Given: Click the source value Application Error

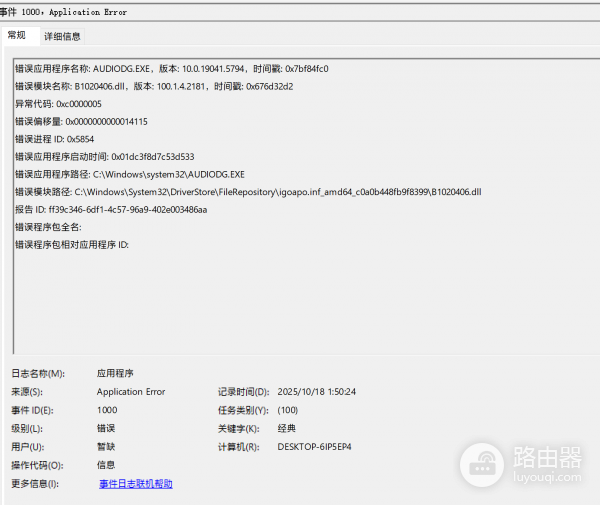Looking at the screenshot, I should pos(131,392).
